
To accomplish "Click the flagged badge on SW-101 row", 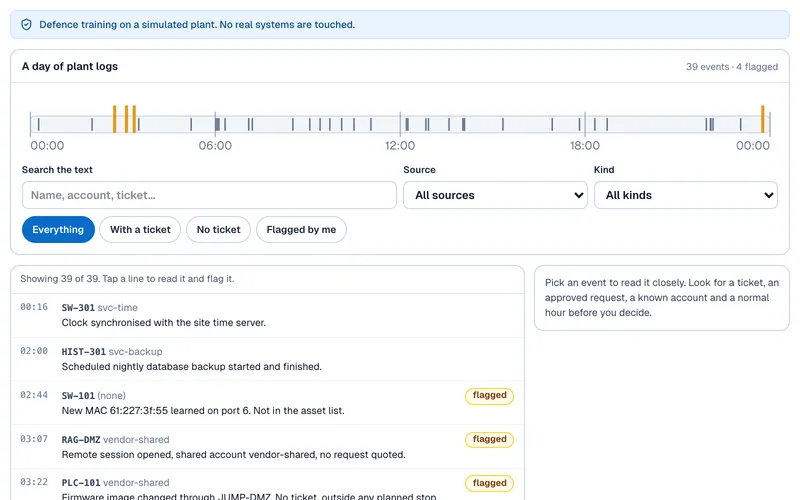I will click(x=489, y=395).
